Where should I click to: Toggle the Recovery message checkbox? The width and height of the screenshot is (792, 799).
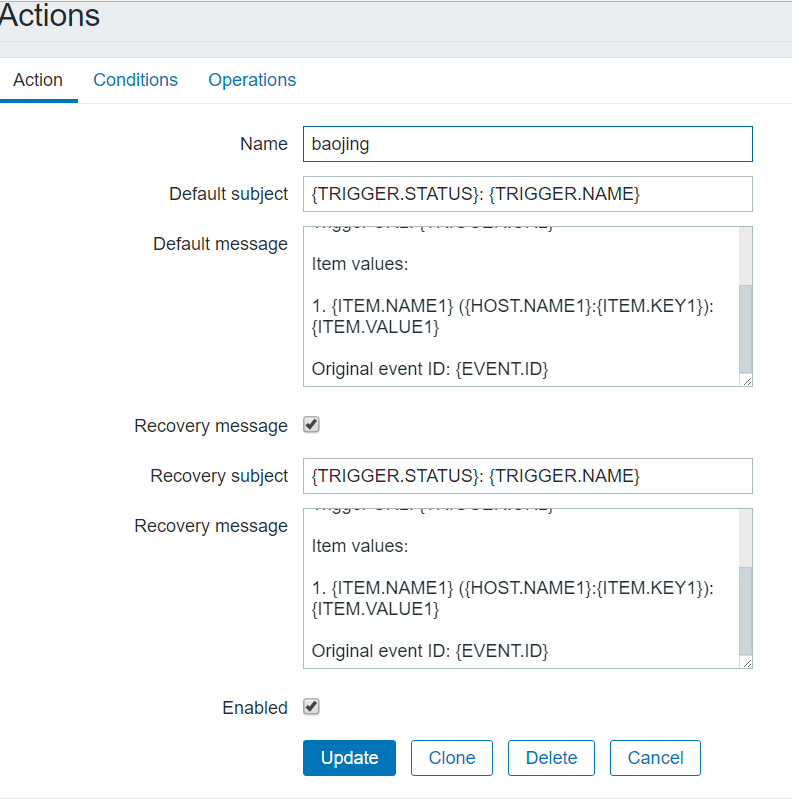pyautogui.click(x=311, y=425)
